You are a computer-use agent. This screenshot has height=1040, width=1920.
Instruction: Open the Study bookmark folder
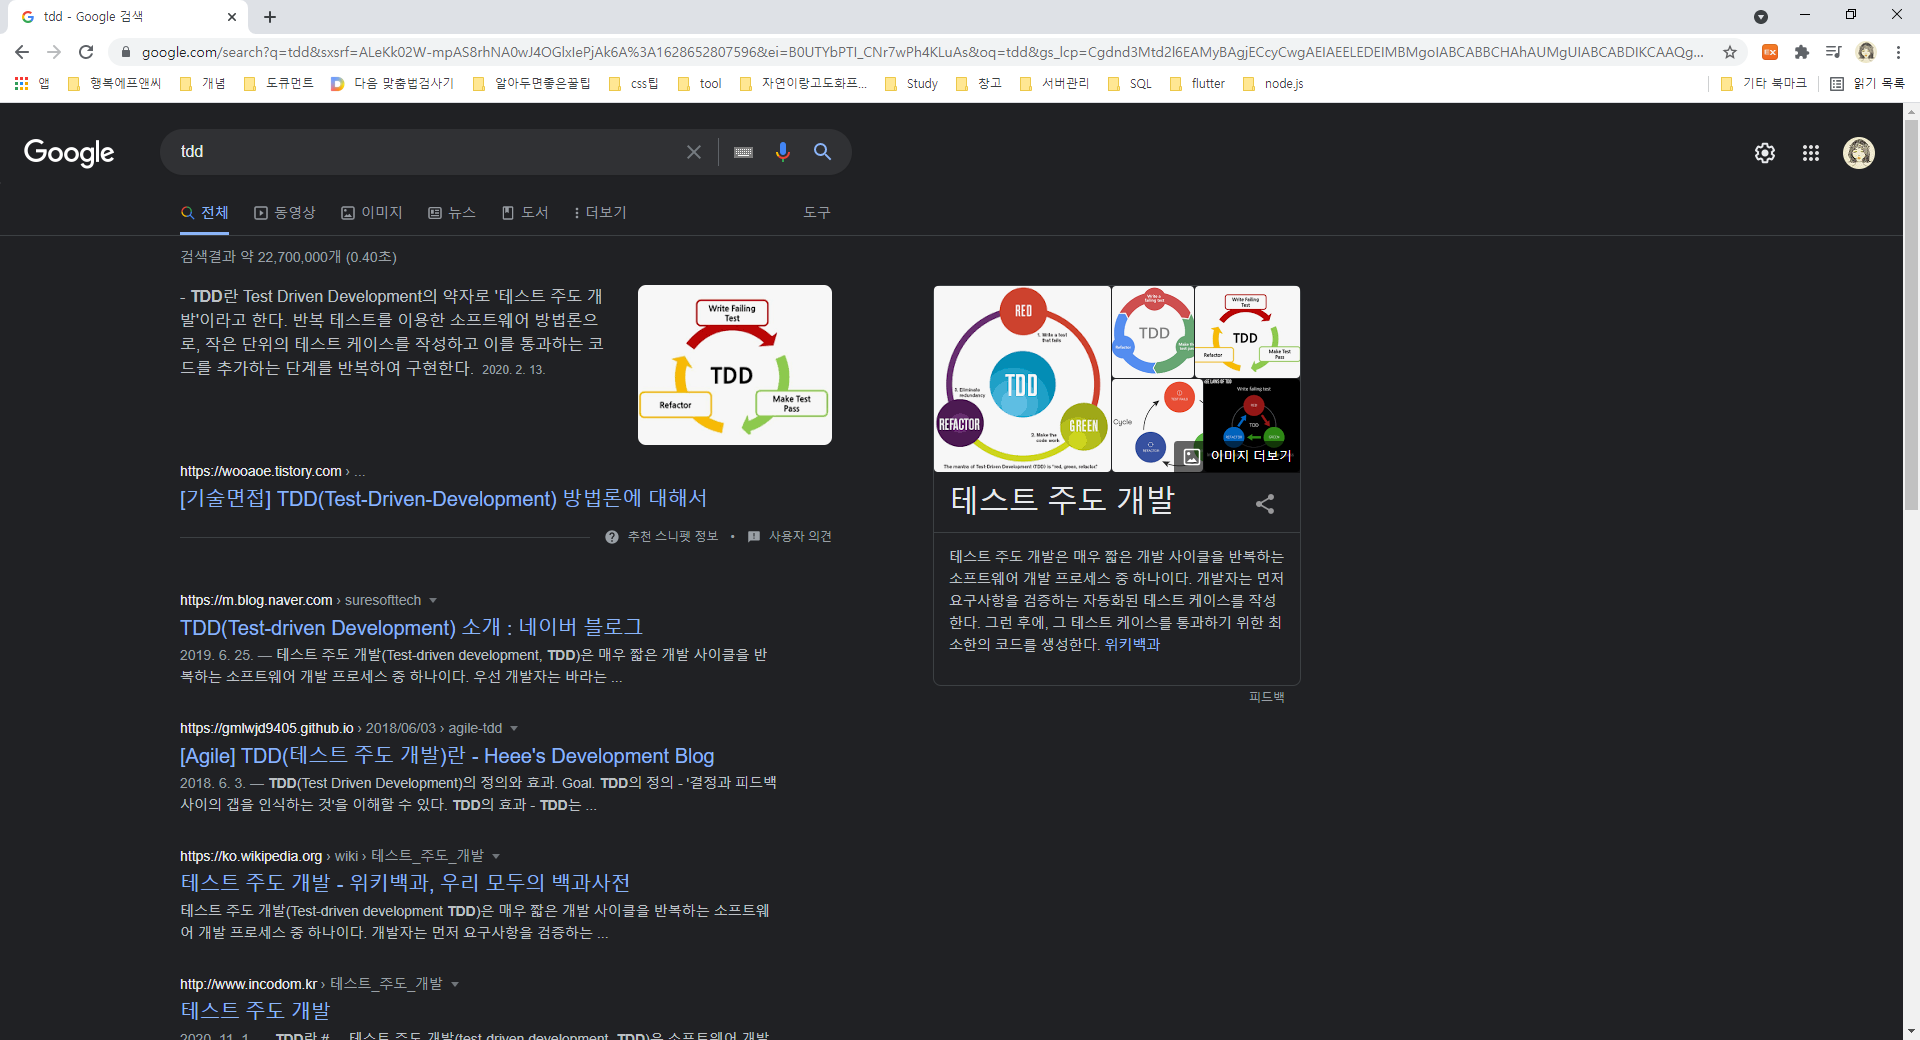coord(912,84)
